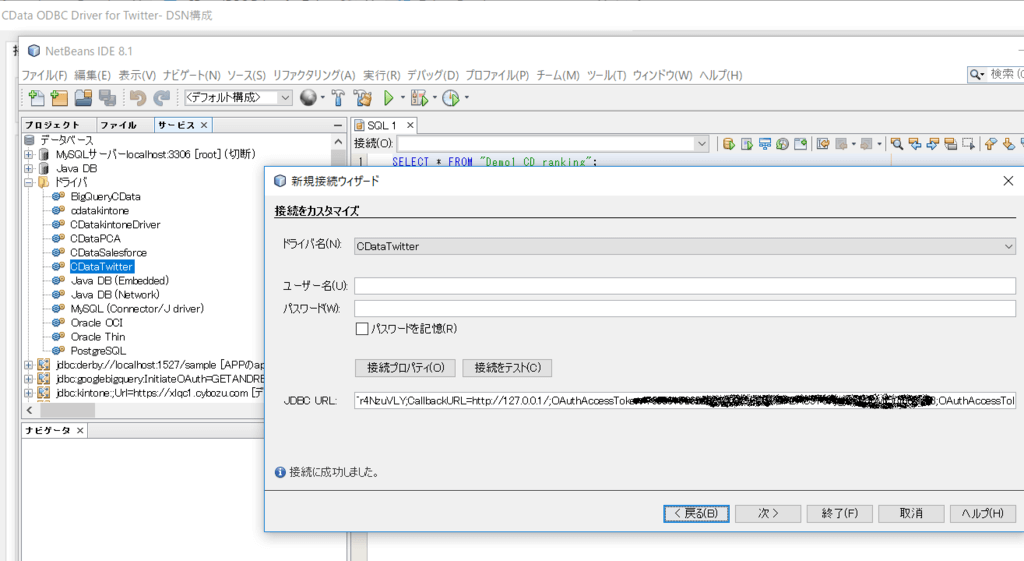Open the ファイル(F) menu
The width and height of the screenshot is (1024, 561).
tap(44, 75)
